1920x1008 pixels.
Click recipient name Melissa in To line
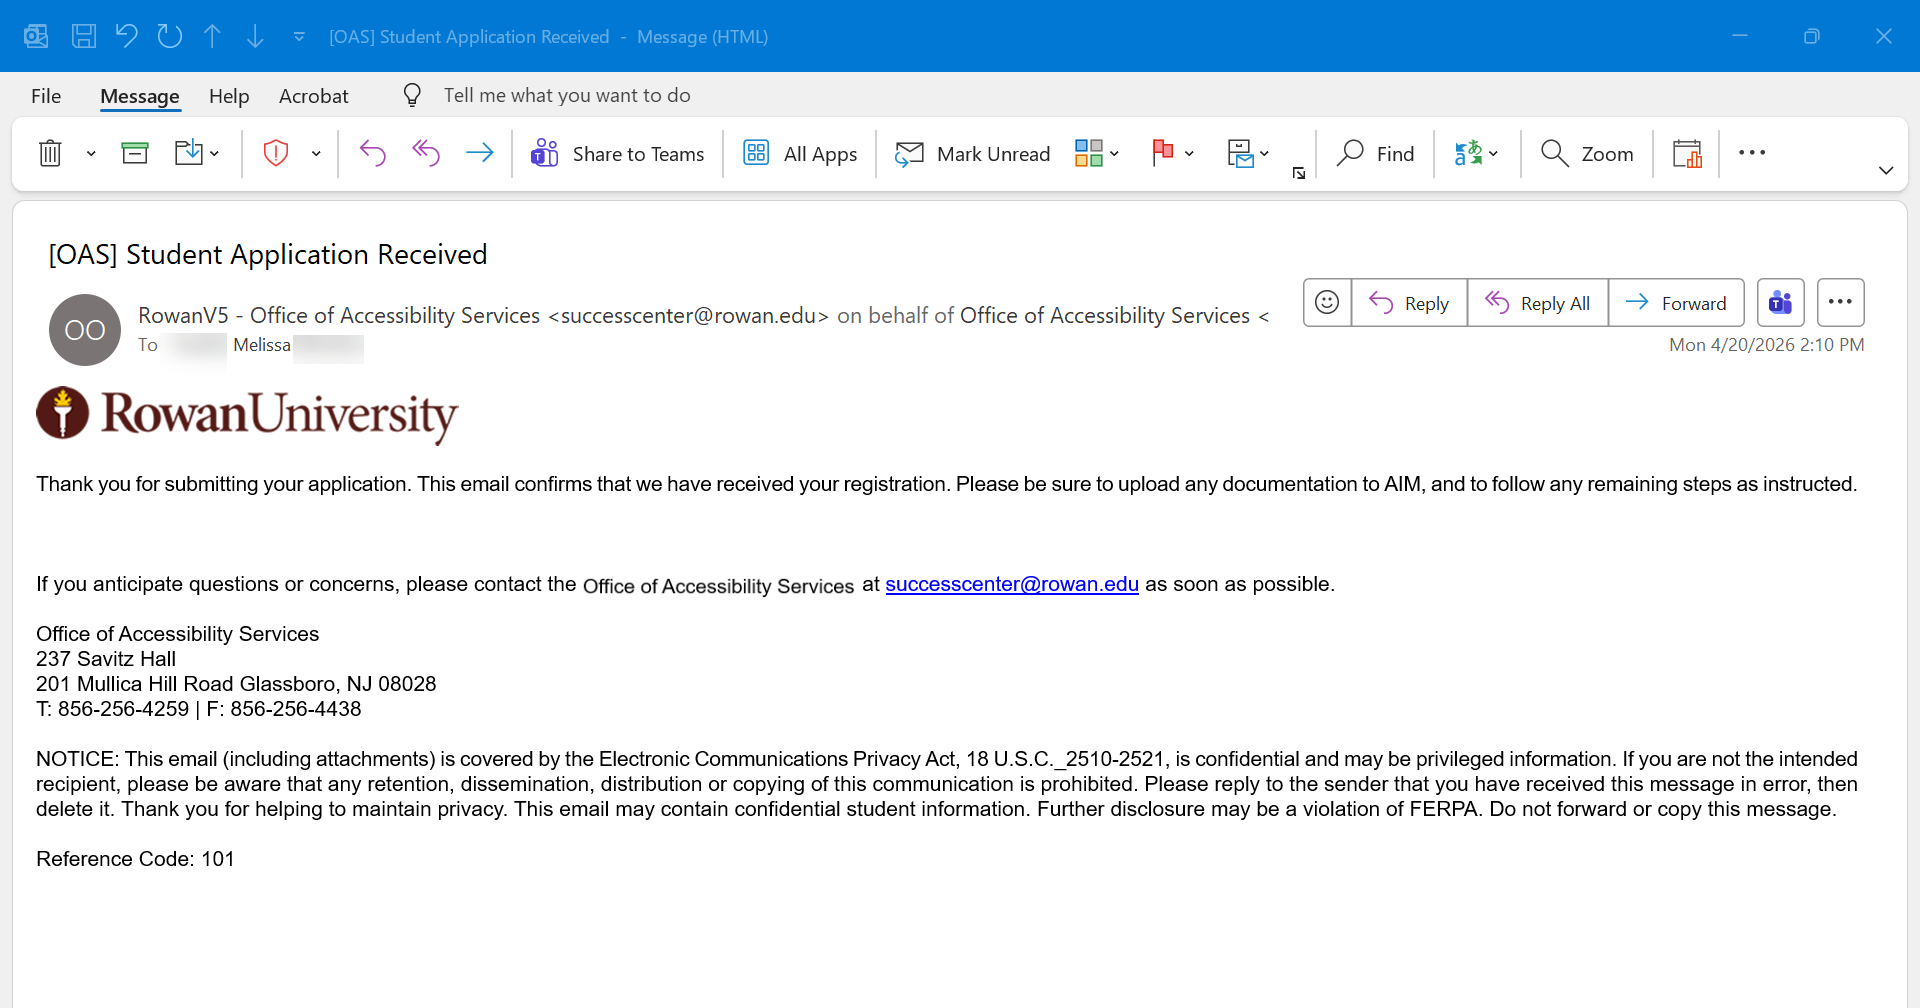coord(262,345)
